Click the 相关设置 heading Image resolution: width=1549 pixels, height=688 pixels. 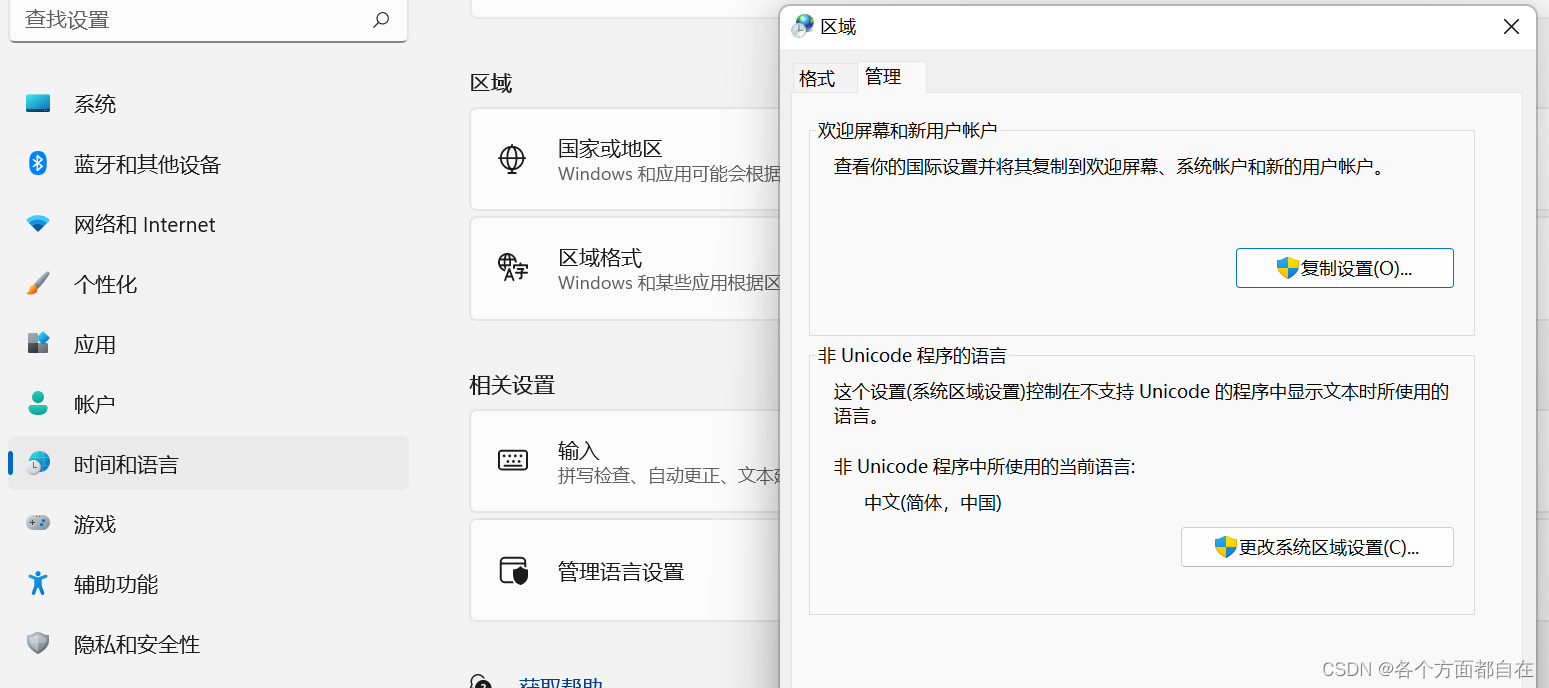point(512,385)
